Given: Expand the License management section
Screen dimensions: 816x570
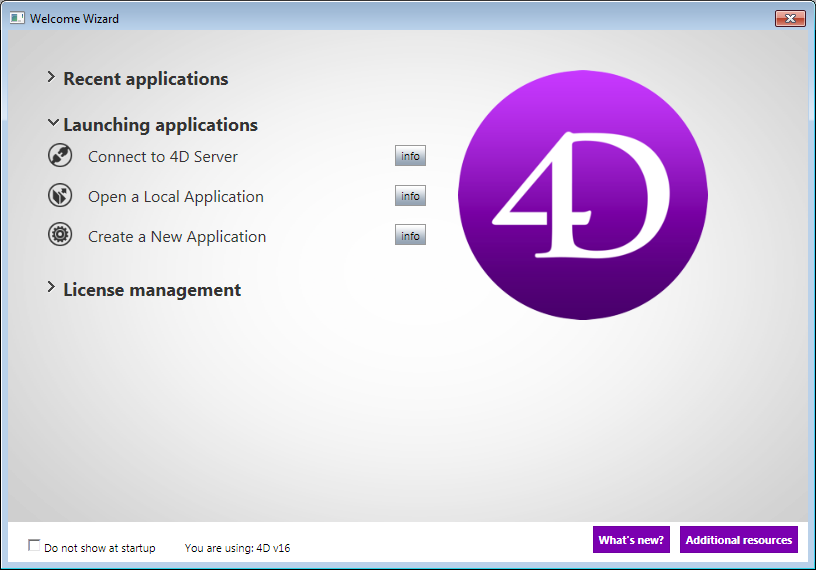Looking at the screenshot, I should [51, 289].
